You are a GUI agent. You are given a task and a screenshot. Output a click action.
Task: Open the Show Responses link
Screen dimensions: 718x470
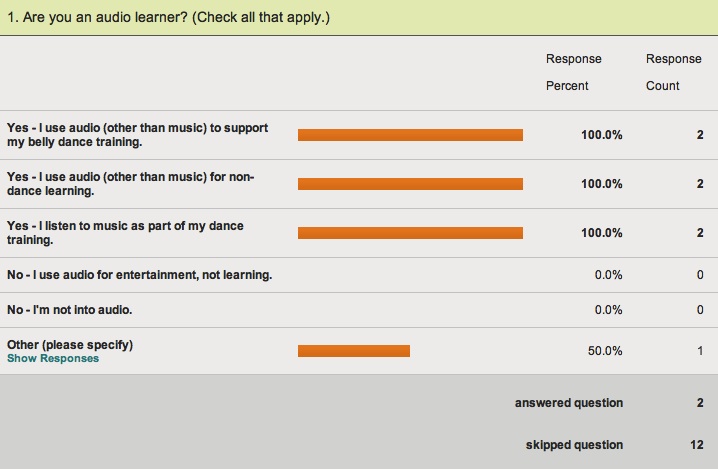pos(53,358)
